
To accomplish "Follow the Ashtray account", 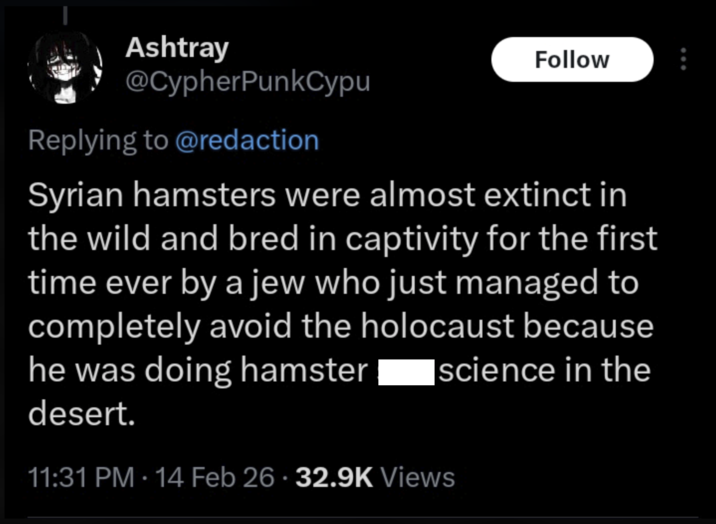I will tap(572, 60).
